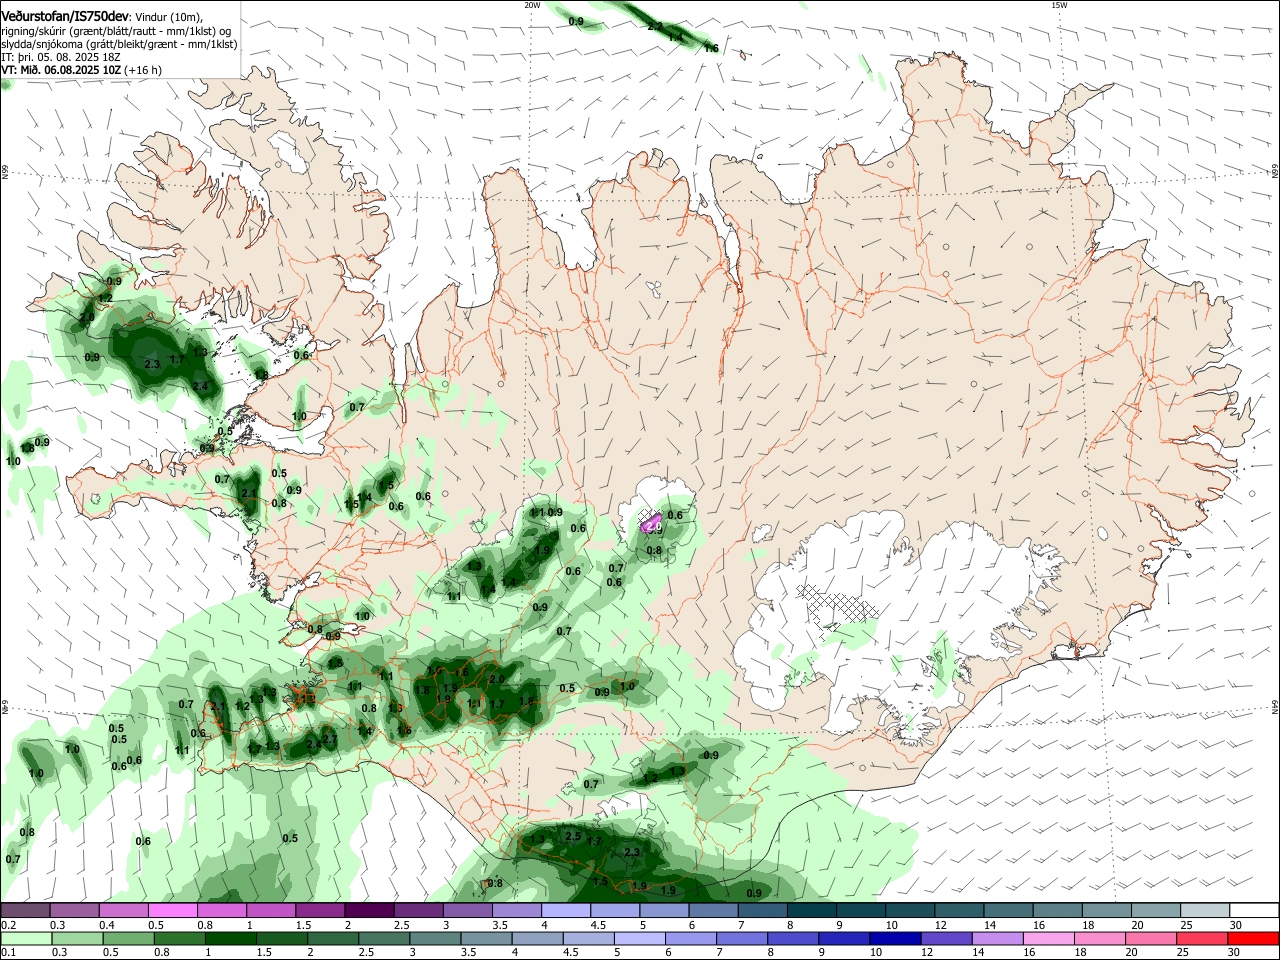The height and width of the screenshot is (960, 1280).
Task: Click the 'VT: Mið. 06.08.2025 10Z' valid time text
Action: tap(61, 70)
